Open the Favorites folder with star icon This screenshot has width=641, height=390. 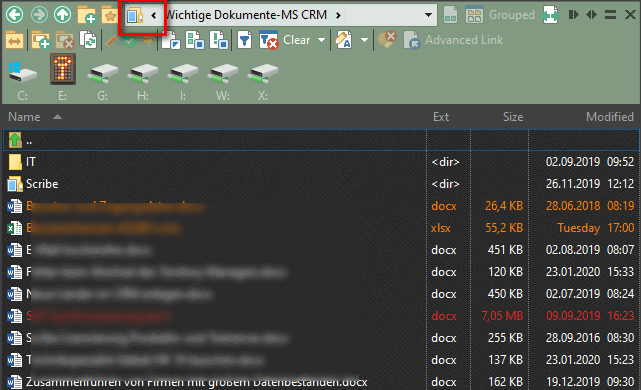coord(110,15)
